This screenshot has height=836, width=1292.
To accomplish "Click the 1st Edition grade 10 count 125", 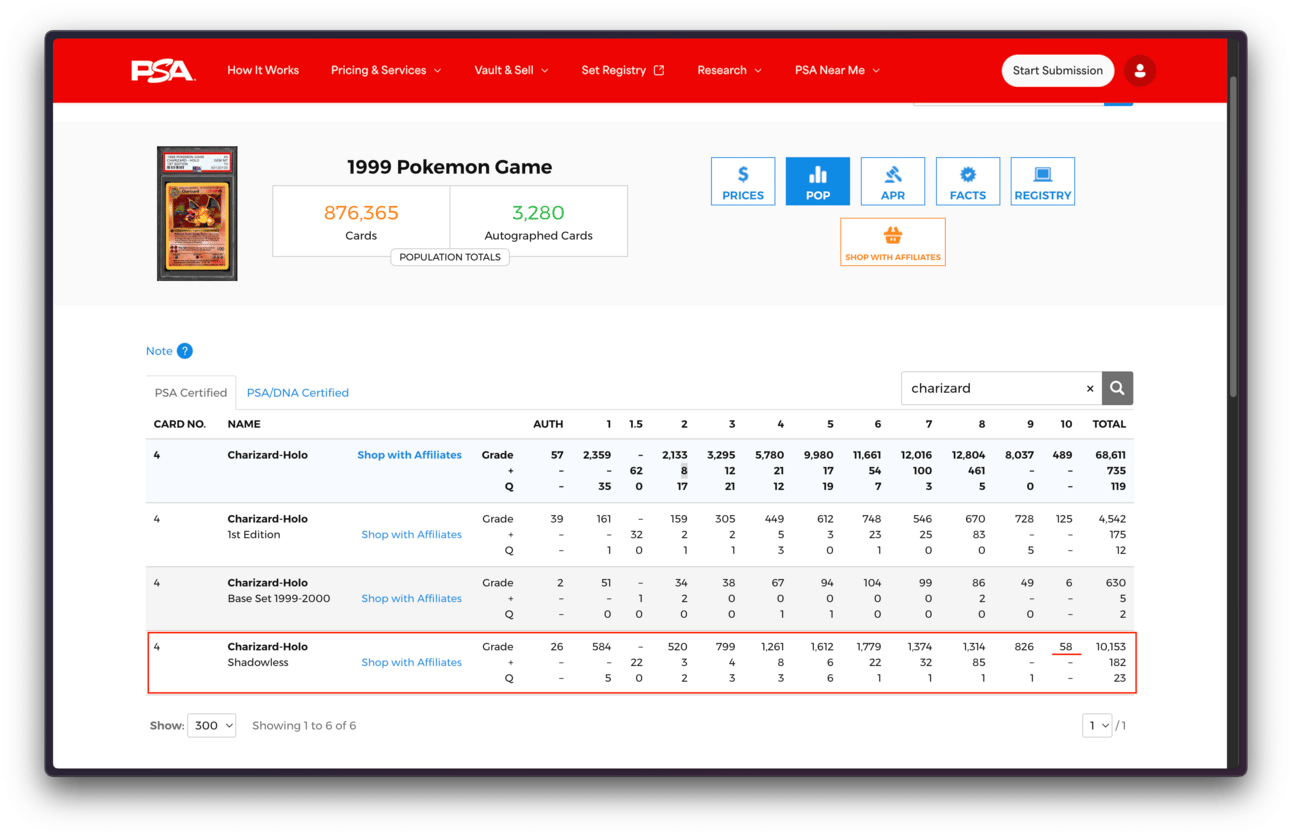I will [x=1064, y=519].
